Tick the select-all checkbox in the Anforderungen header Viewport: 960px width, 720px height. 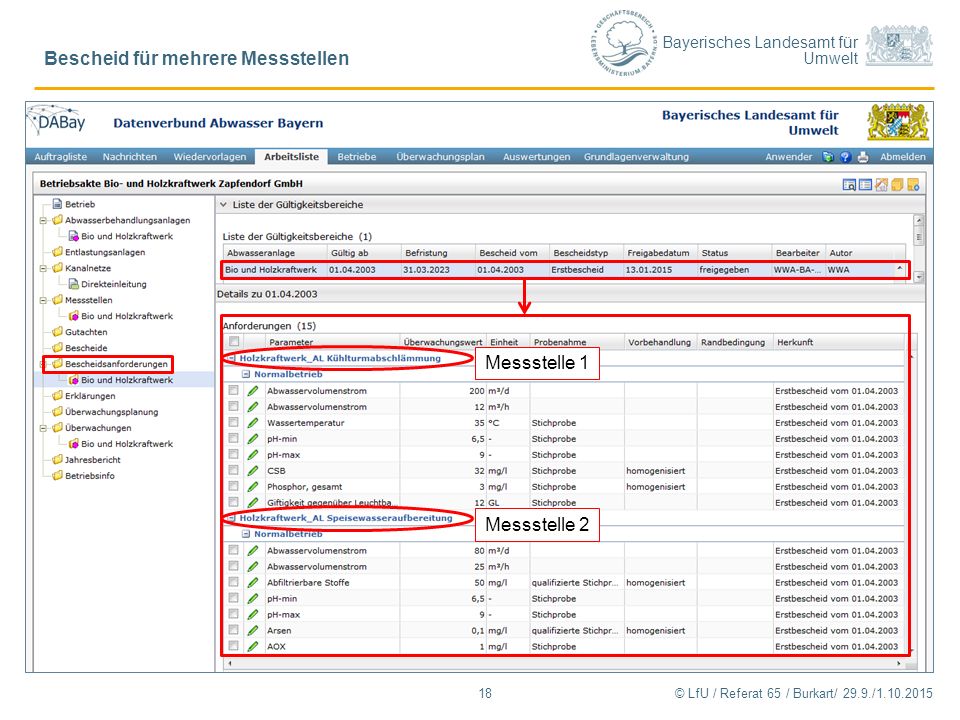tap(234, 342)
